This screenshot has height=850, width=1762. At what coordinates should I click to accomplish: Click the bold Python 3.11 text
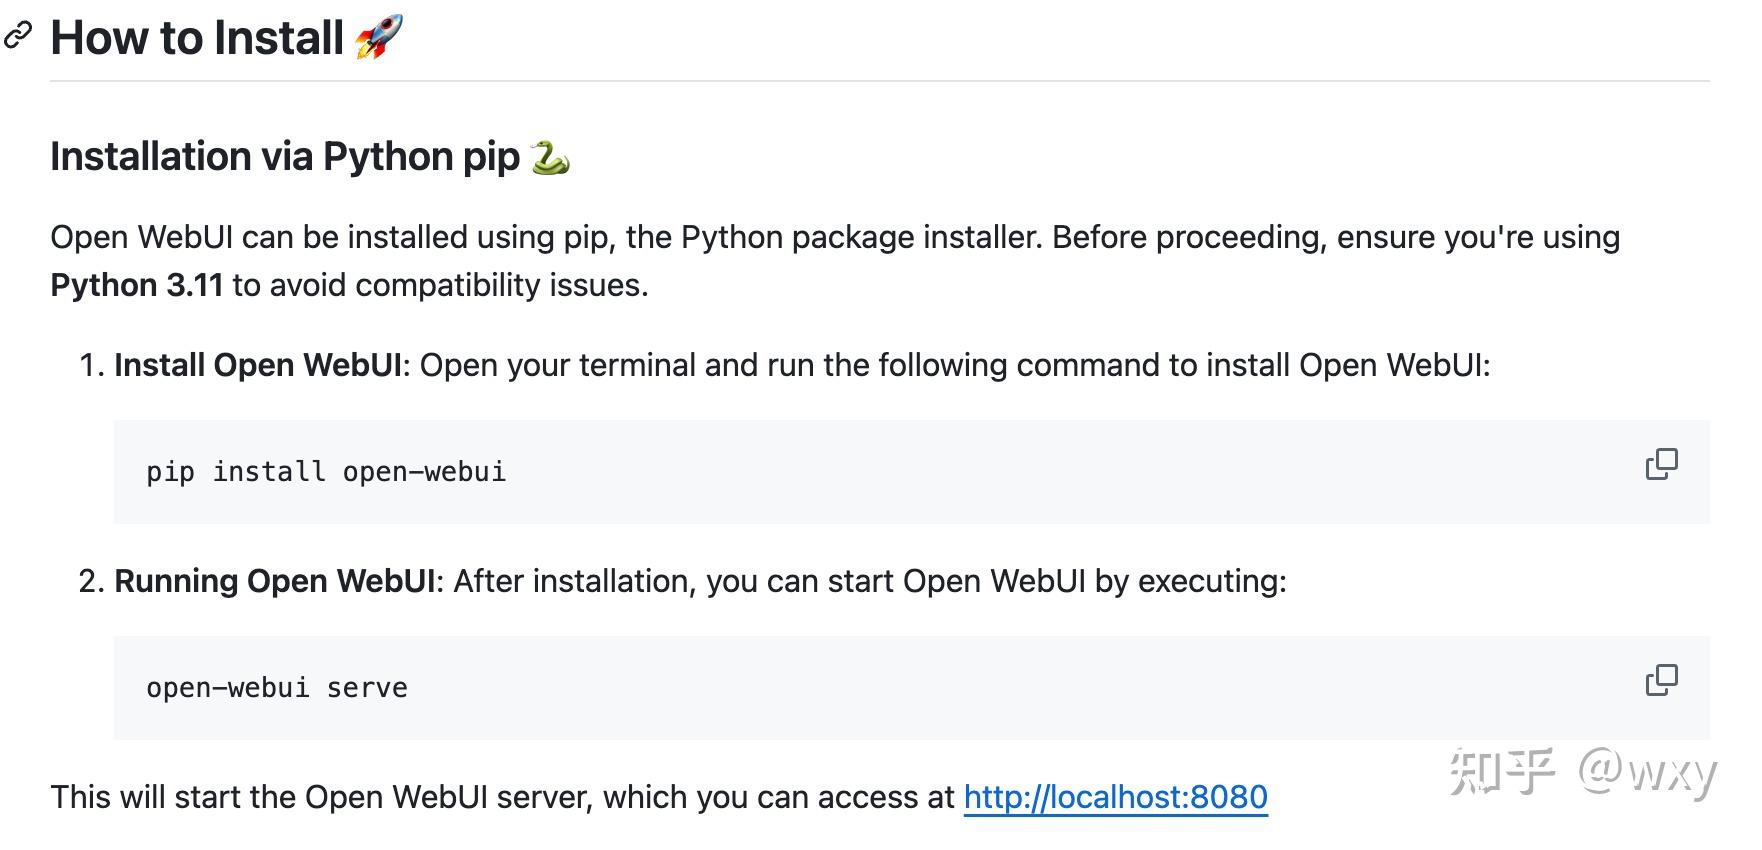(x=137, y=286)
